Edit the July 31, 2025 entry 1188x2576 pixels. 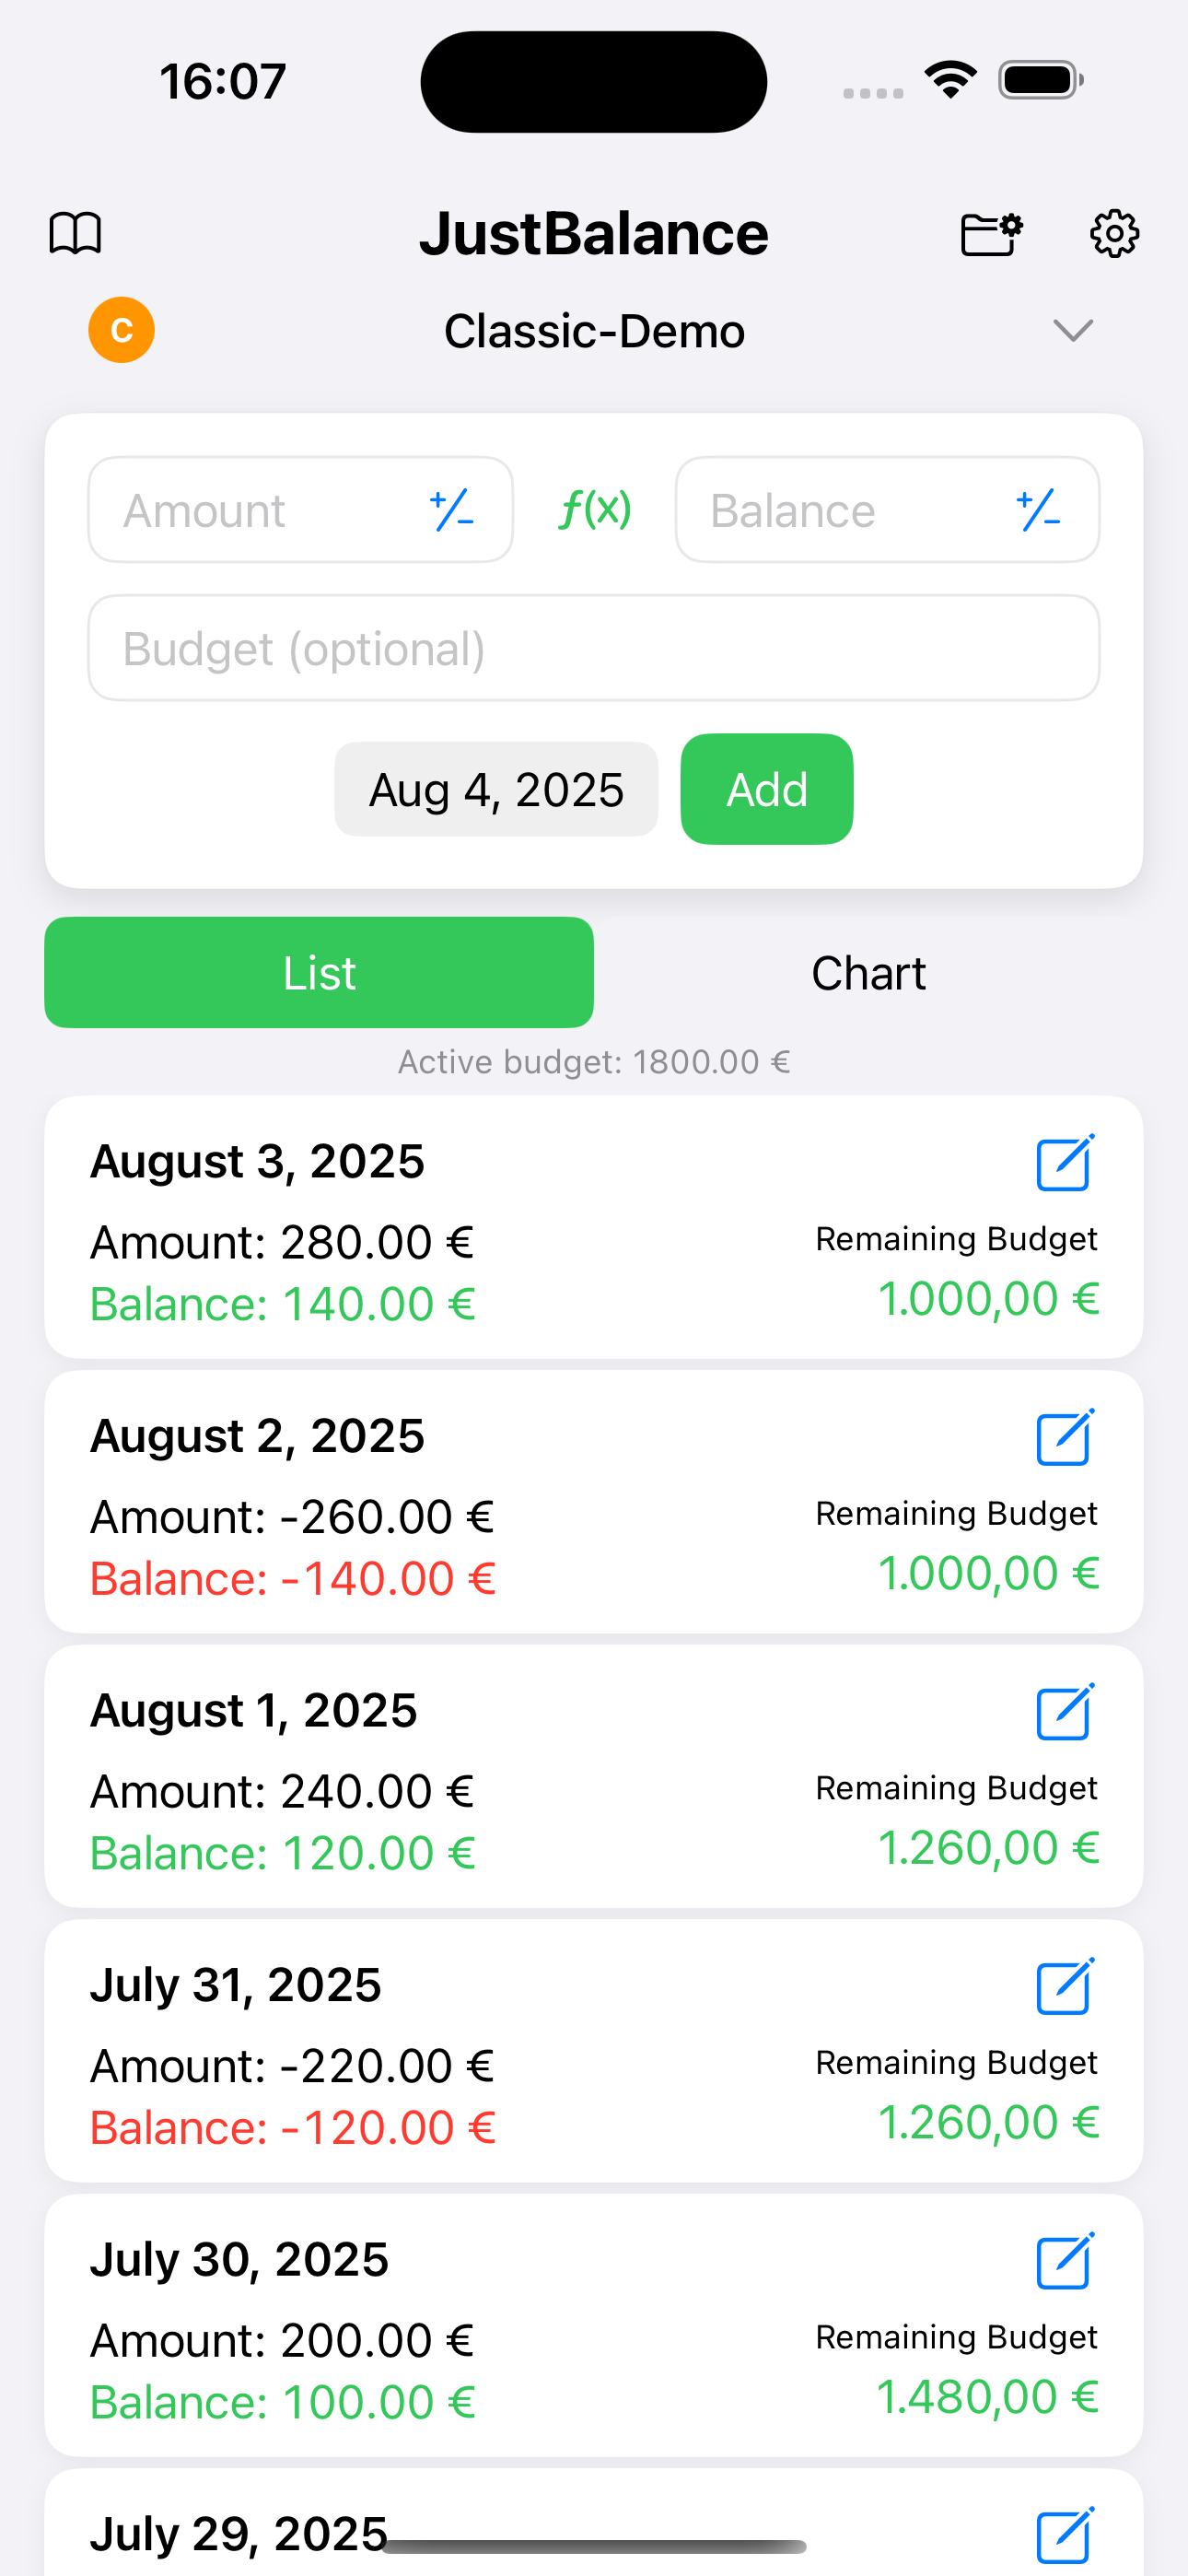(x=1064, y=1987)
